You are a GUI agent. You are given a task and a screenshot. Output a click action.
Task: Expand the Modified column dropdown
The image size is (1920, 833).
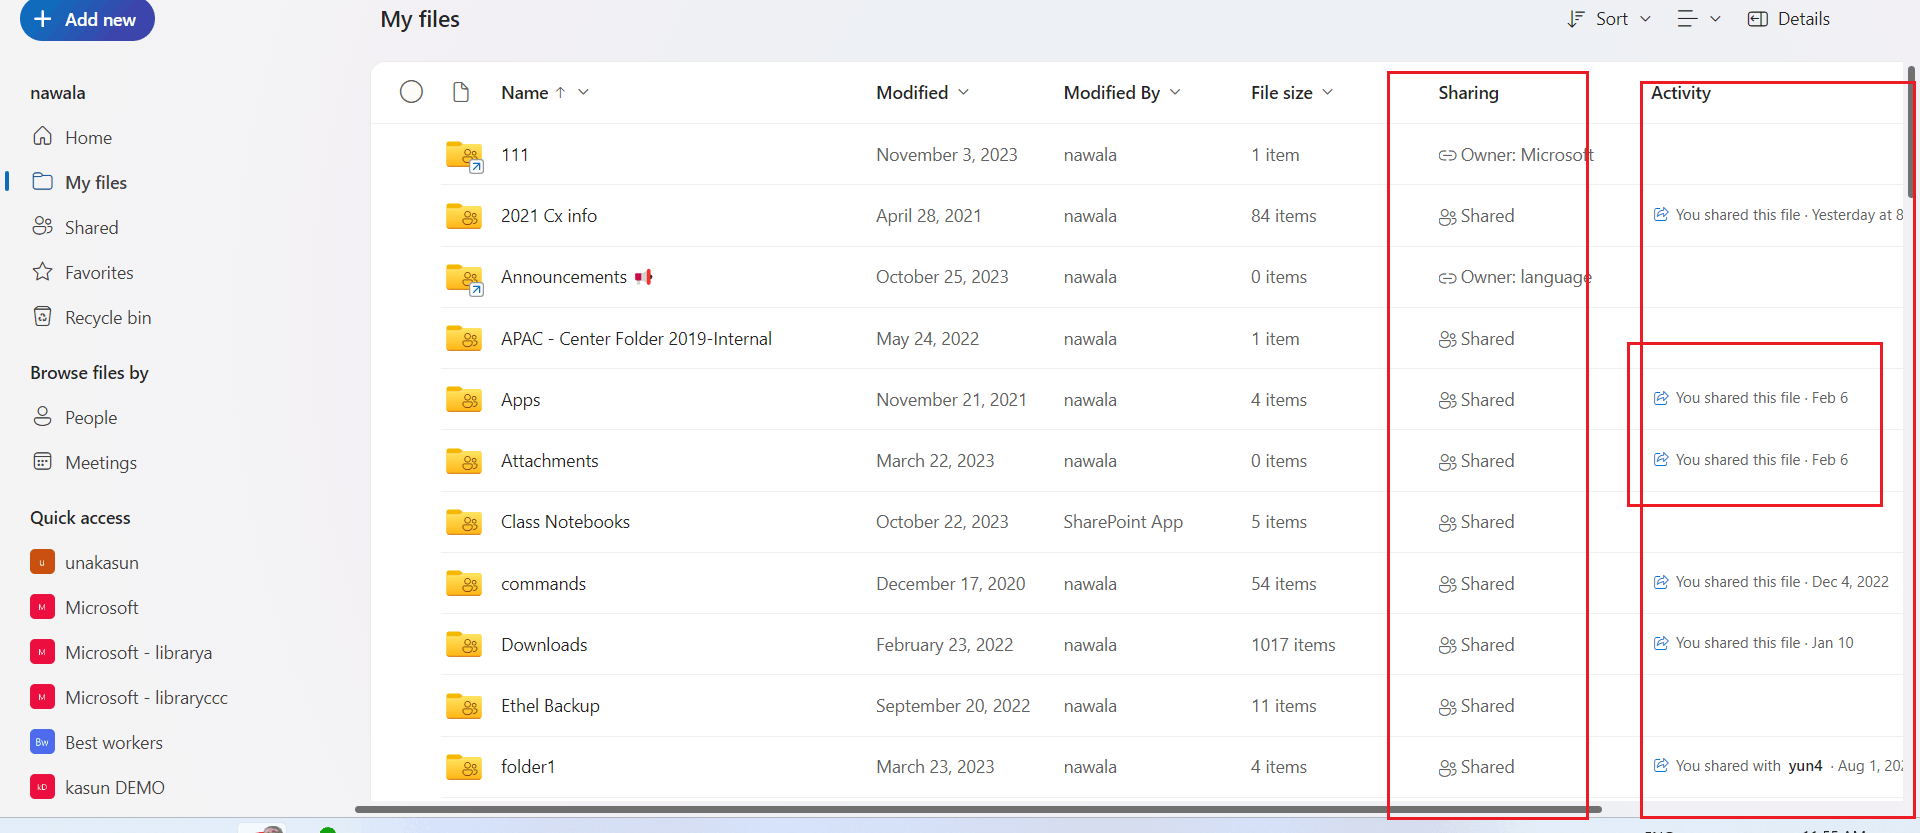point(963,92)
